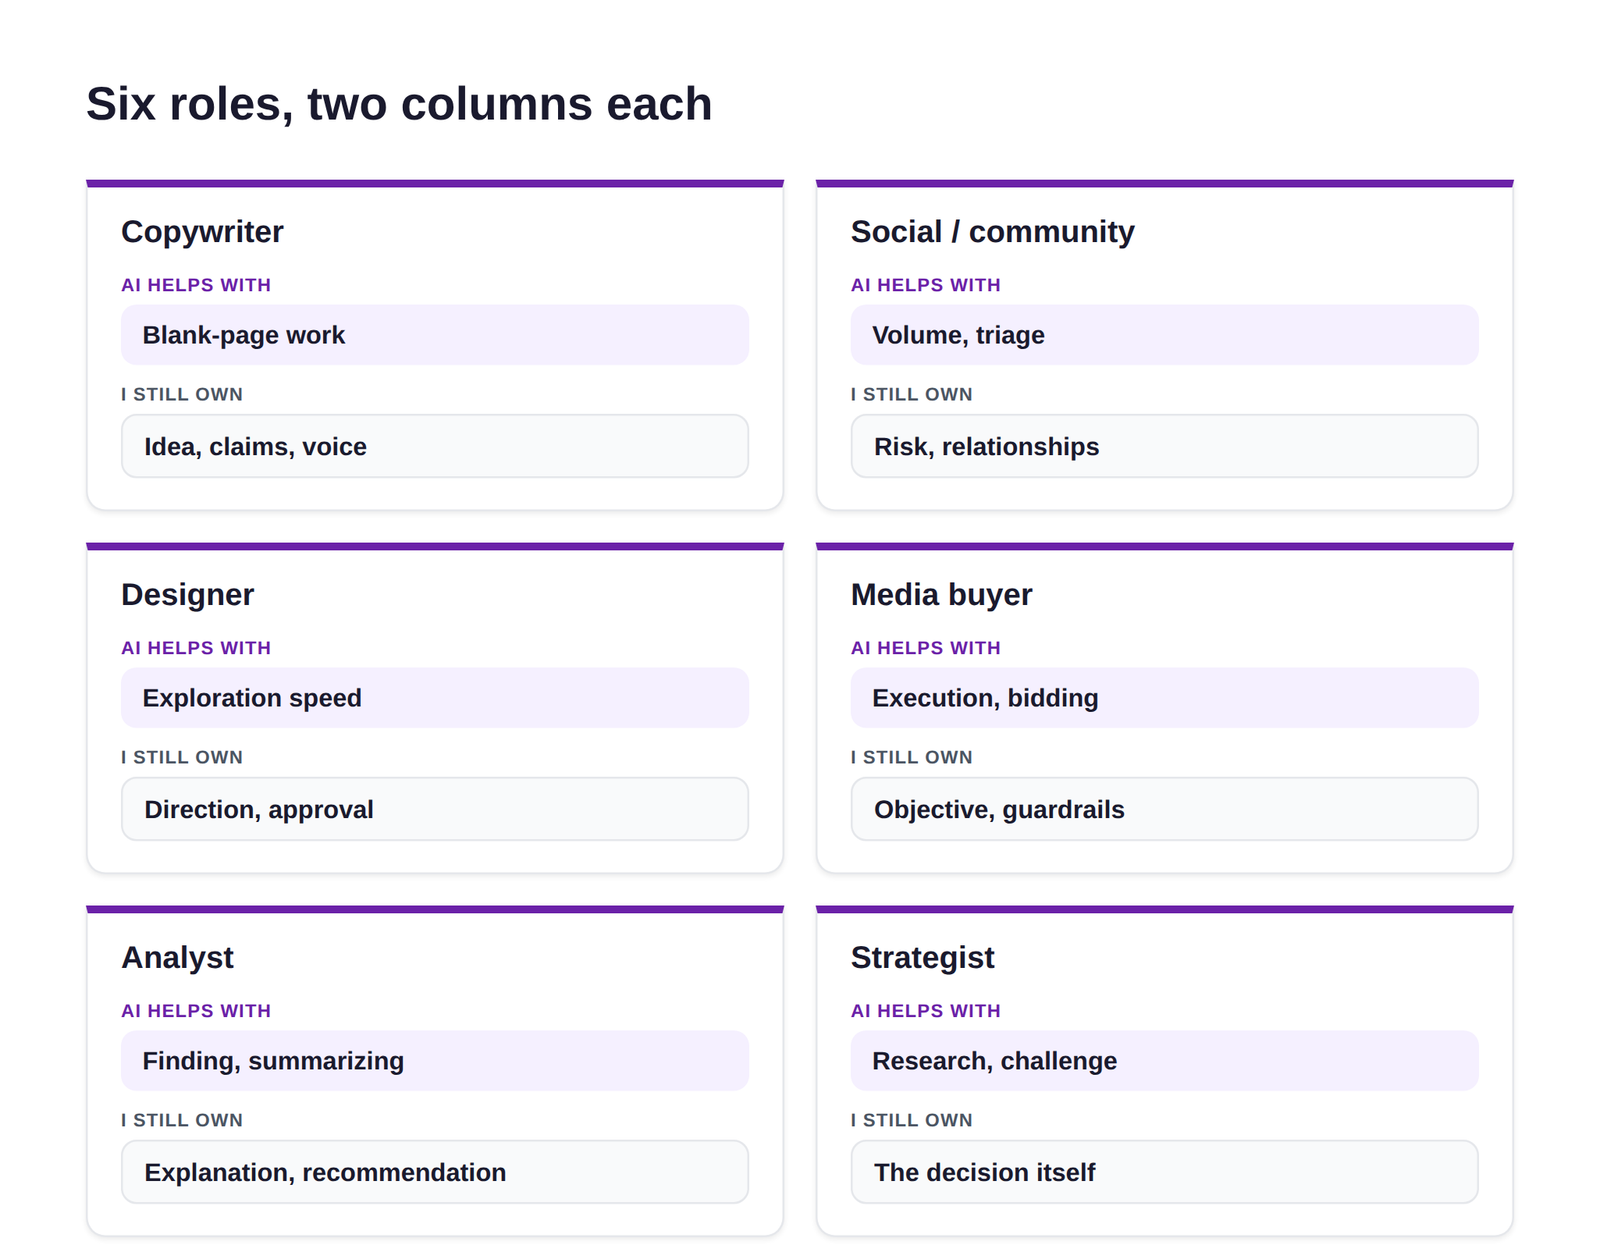Click 'I STILL OWN' label in Copywriter card
The image size is (1600, 1260).
coord(182,394)
